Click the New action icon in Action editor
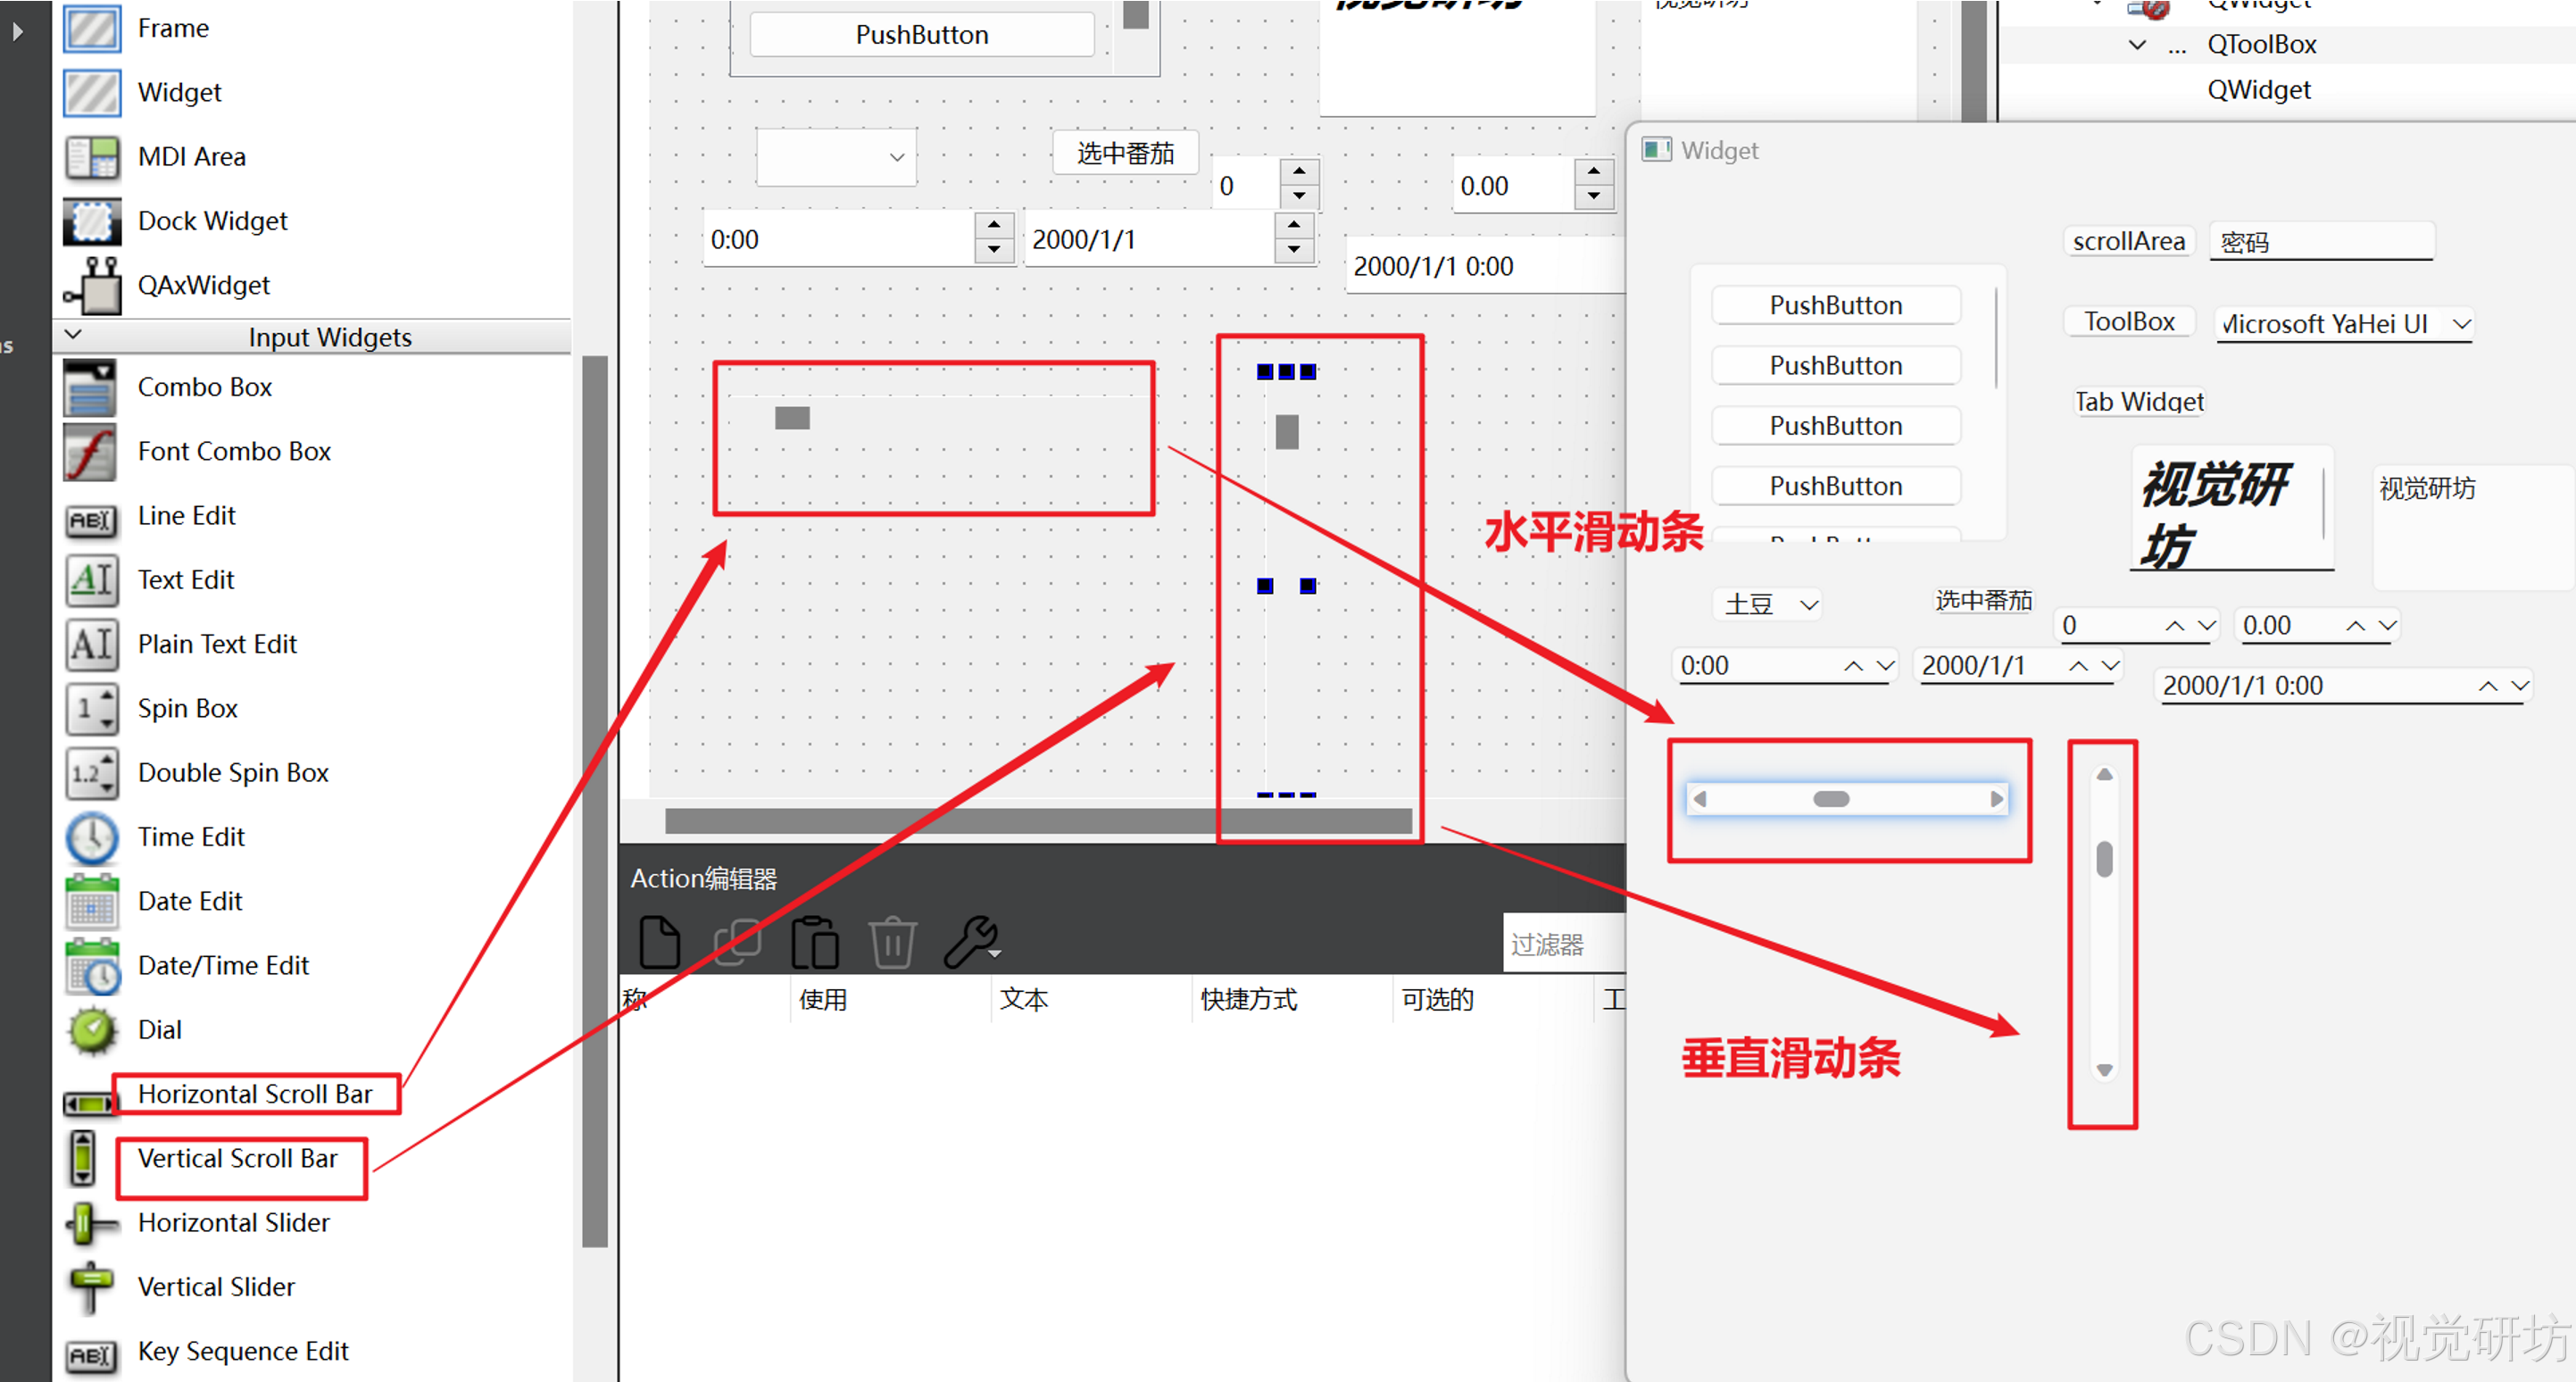The height and width of the screenshot is (1382, 2576). [659, 942]
